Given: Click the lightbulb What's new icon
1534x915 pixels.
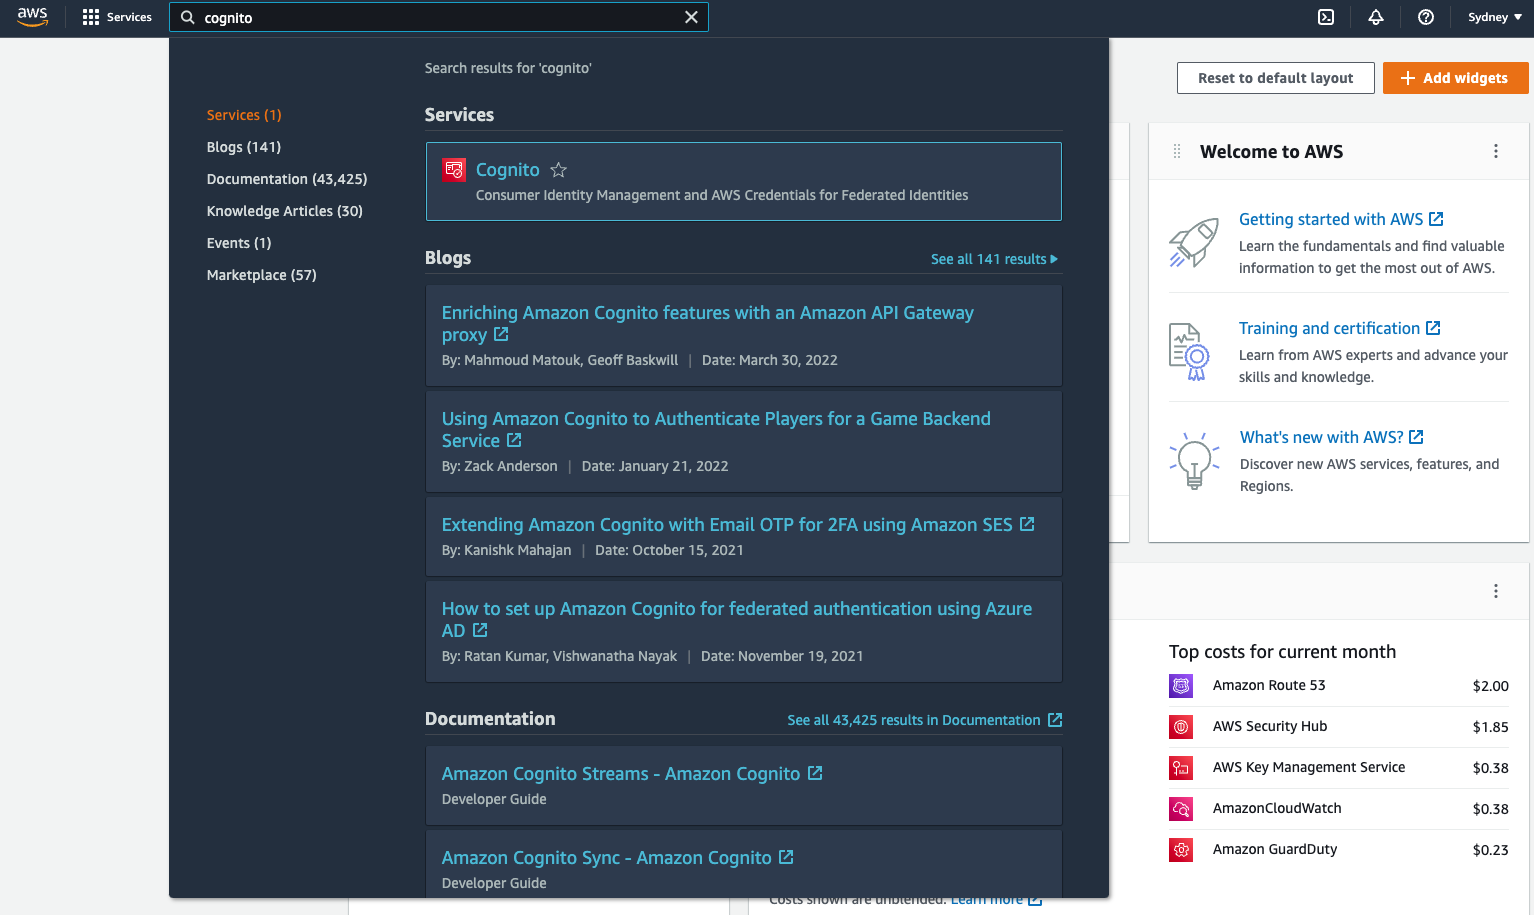Looking at the screenshot, I should click(x=1194, y=461).
